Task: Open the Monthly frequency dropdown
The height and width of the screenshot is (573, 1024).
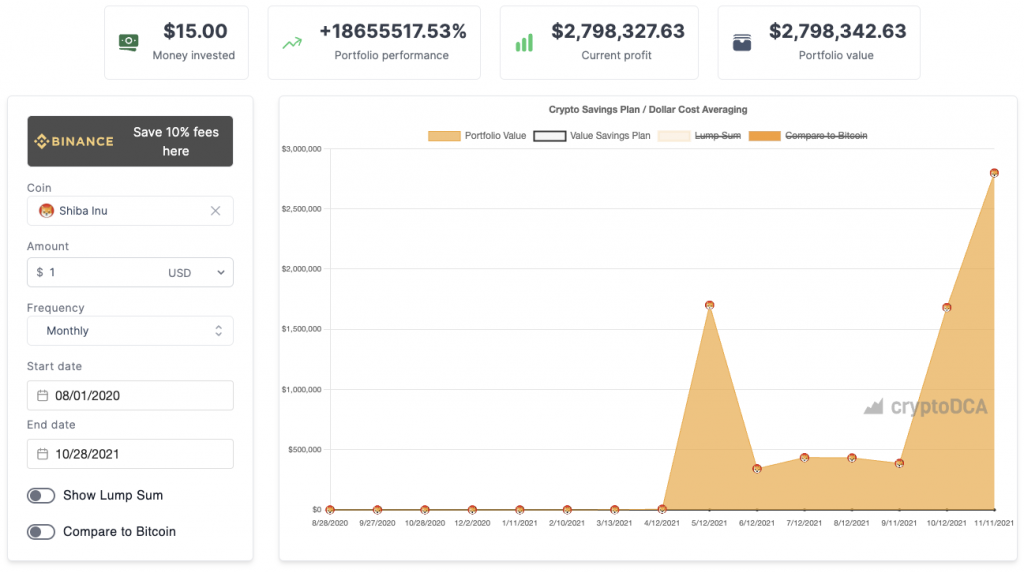Action: [x=130, y=331]
